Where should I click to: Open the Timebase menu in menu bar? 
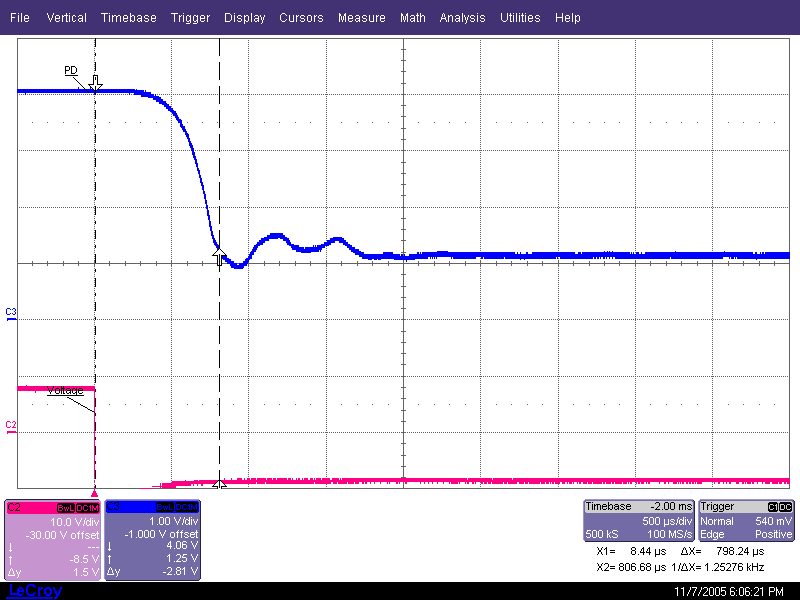click(129, 18)
